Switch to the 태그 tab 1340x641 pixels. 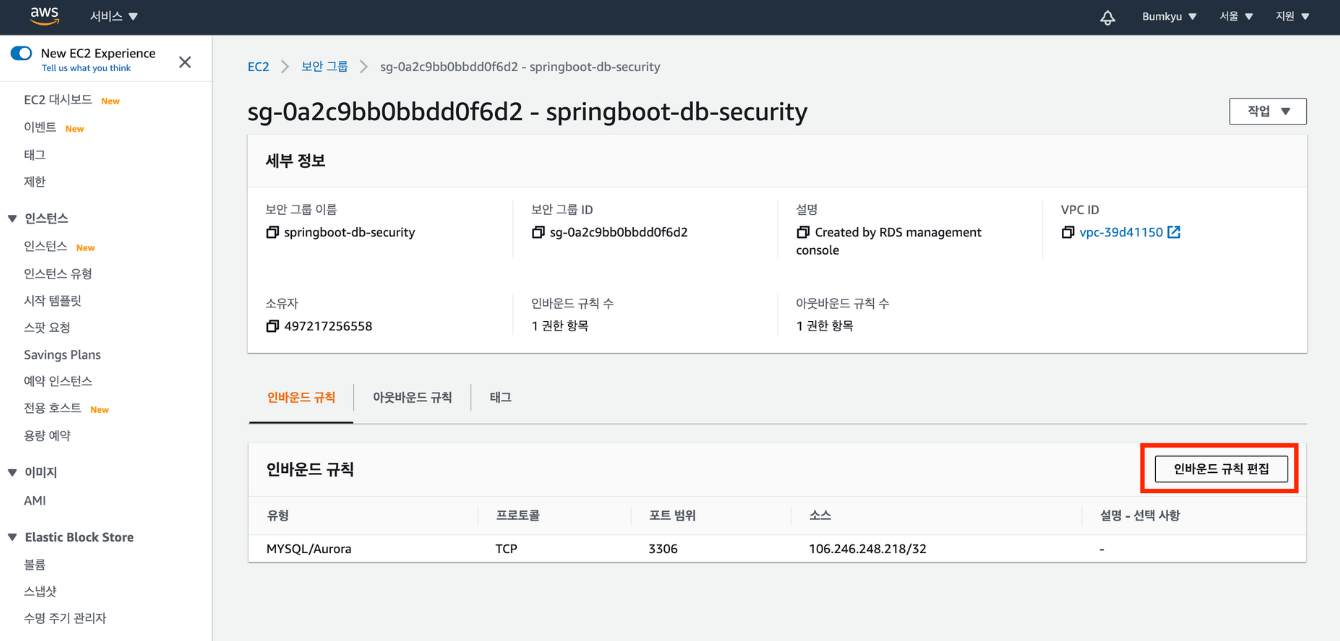501,397
